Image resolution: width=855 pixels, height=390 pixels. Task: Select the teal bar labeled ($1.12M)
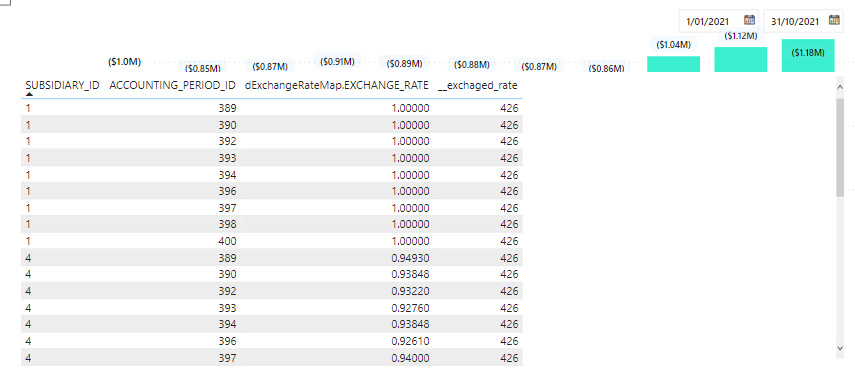click(740, 59)
